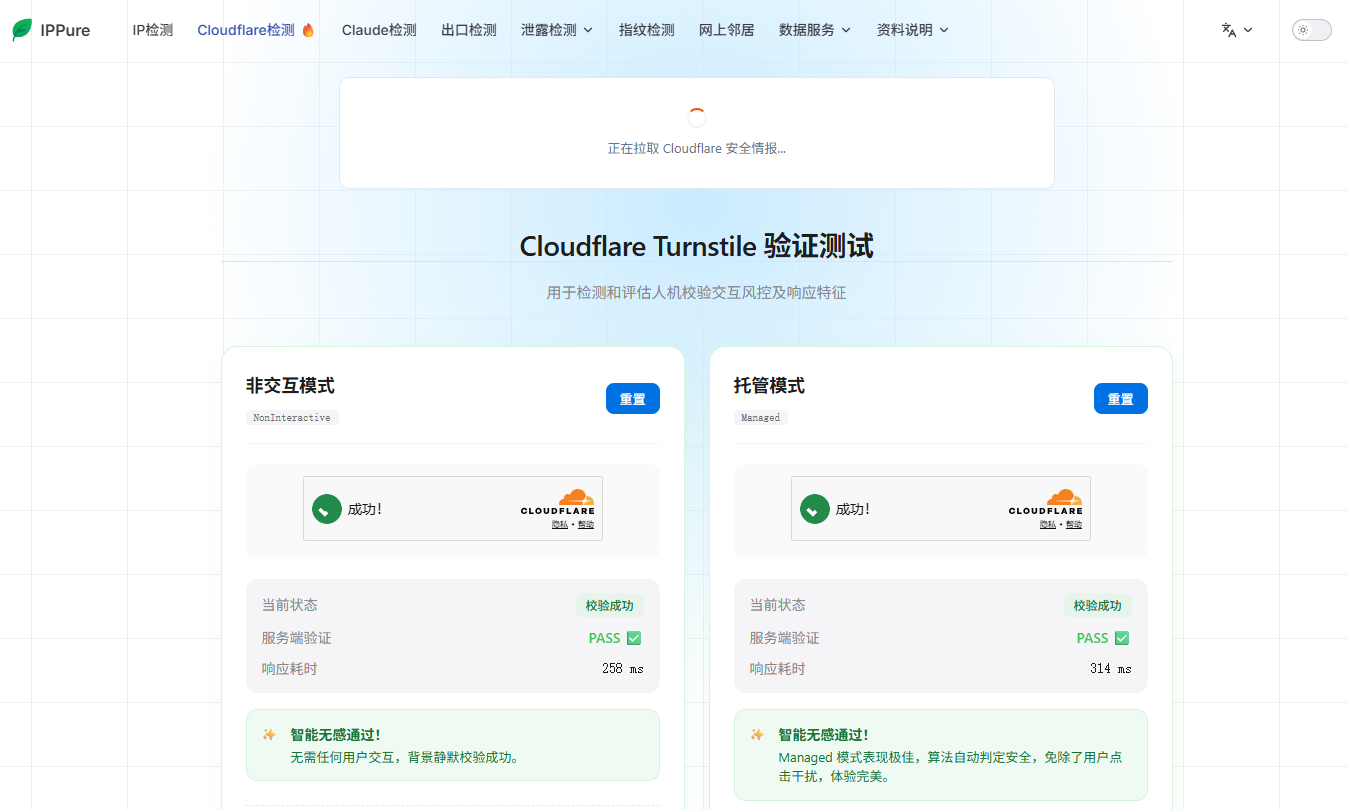The image size is (1348, 810).
Task: Click the PASS text in 非交互模式 card
Action: [605, 638]
